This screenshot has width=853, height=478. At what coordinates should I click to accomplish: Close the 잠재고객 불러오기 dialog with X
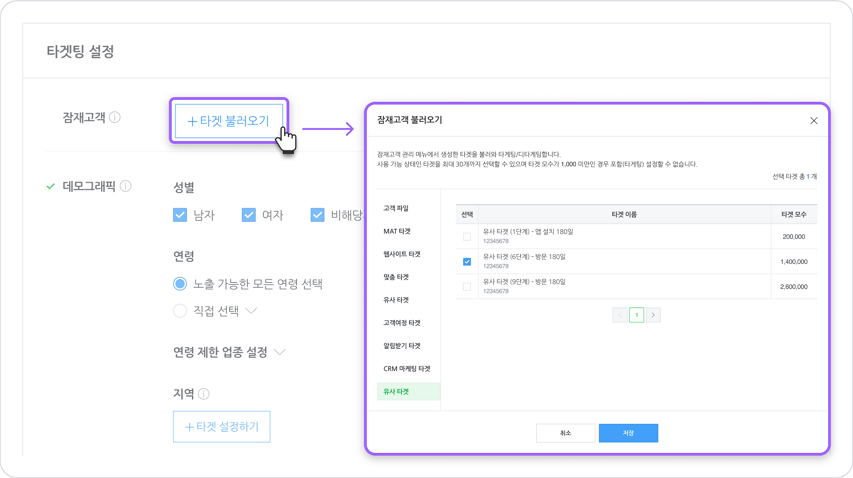coord(814,121)
